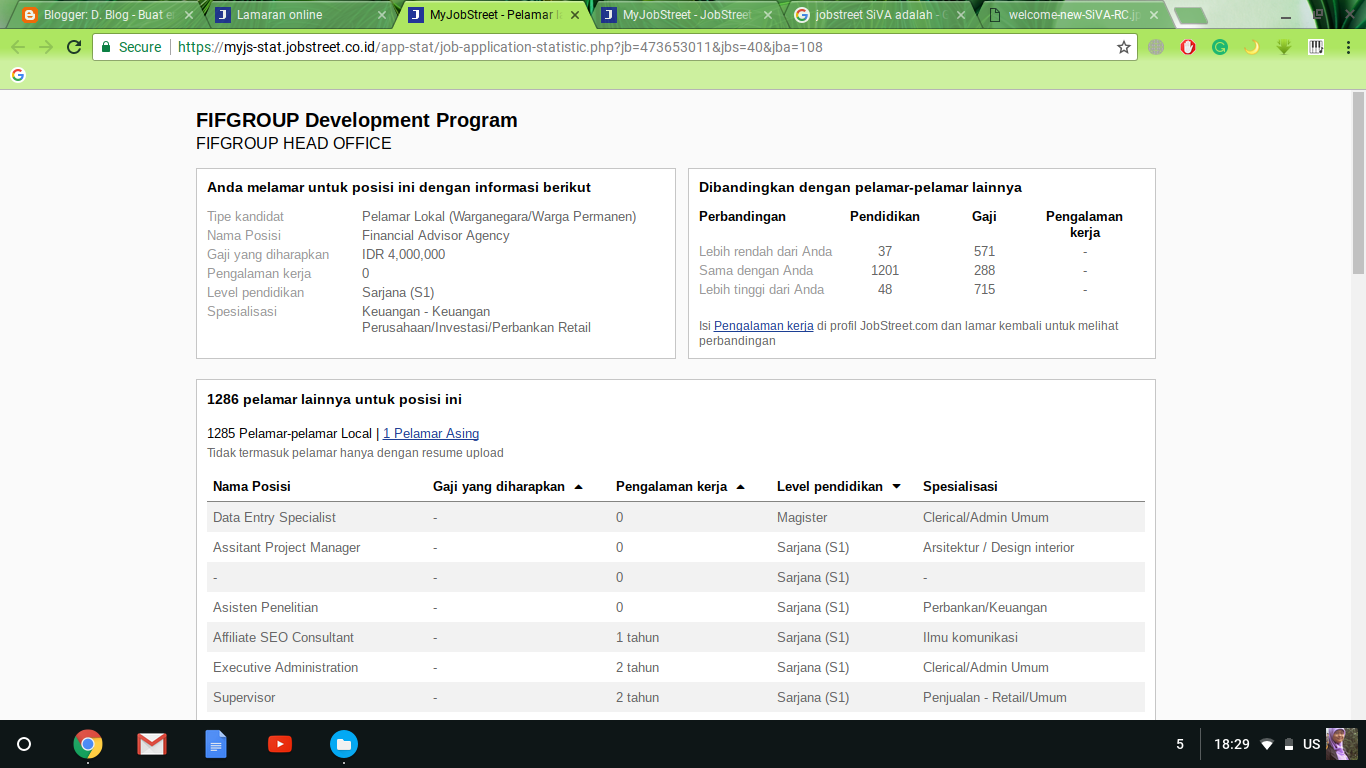Open the ChromeOS launcher circle
Image resolution: width=1366 pixels, height=768 pixels.
click(x=24, y=744)
